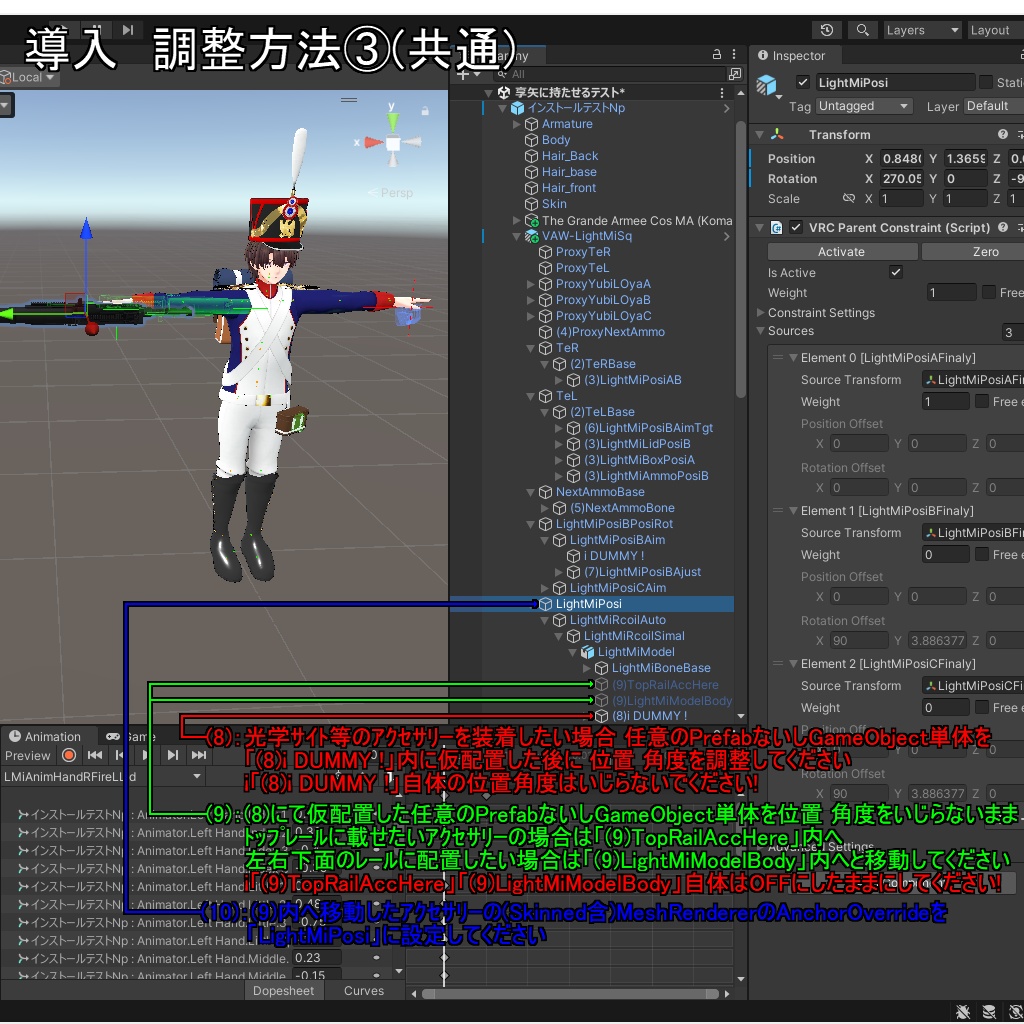Collapse Element 1 [LightMiPosiBFinaly]
The height and width of the screenshot is (1024, 1024).
pos(793,511)
